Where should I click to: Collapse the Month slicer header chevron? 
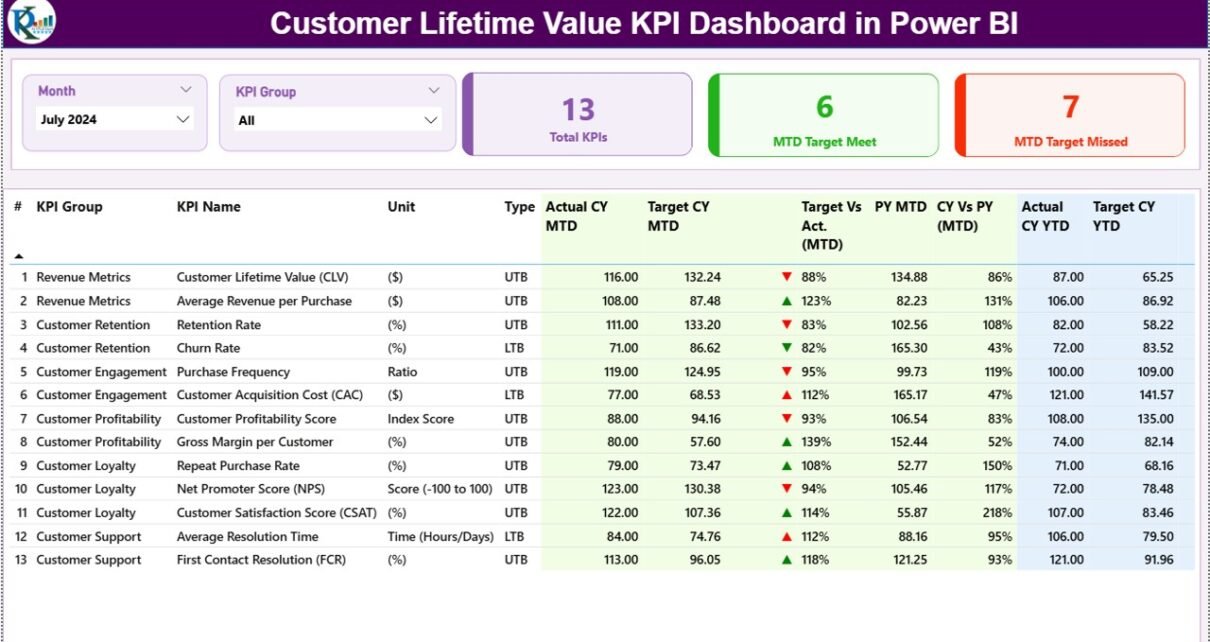[x=185, y=90]
